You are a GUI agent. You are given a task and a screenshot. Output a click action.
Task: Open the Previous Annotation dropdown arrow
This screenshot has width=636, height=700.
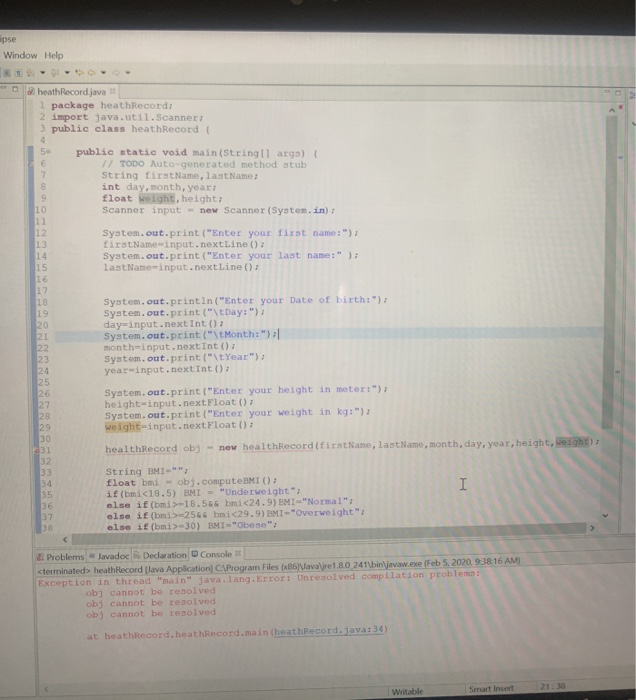(67, 73)
